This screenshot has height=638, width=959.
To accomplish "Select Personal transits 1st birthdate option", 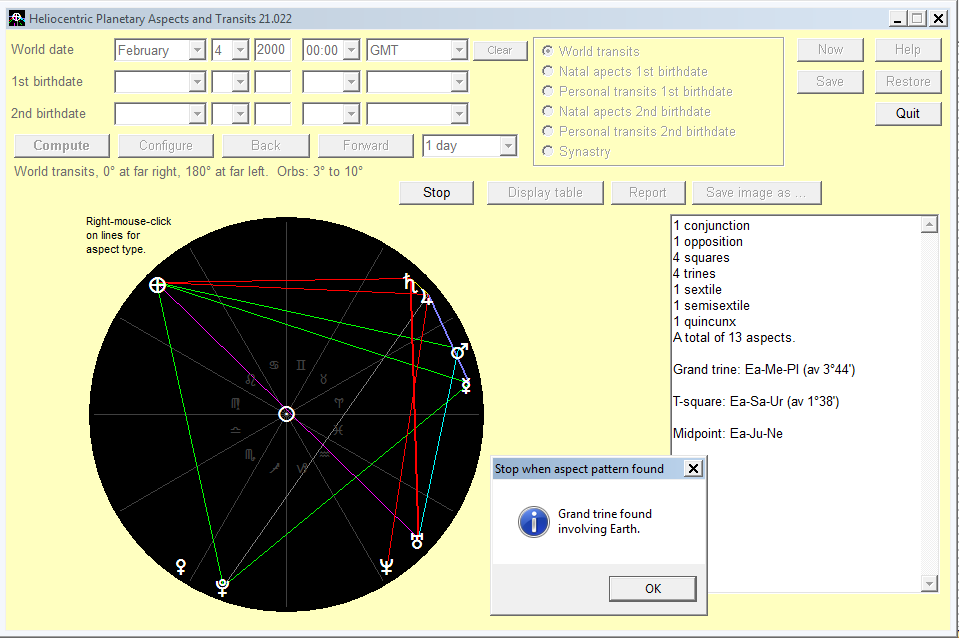I will (x=547, y=91).
